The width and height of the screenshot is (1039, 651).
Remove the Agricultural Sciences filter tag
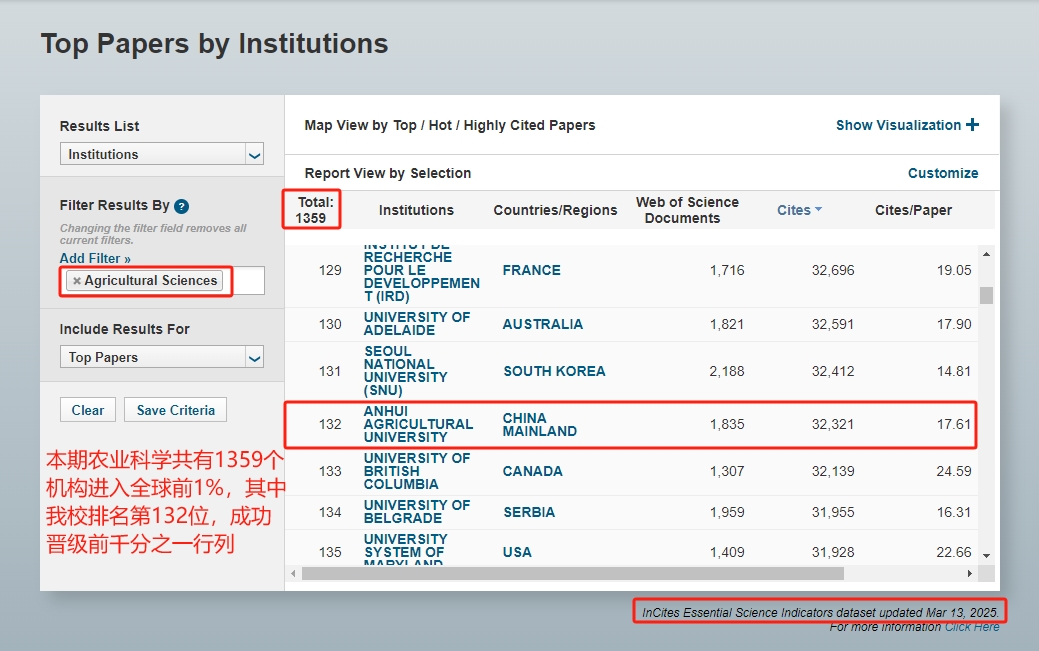(76, 281)
